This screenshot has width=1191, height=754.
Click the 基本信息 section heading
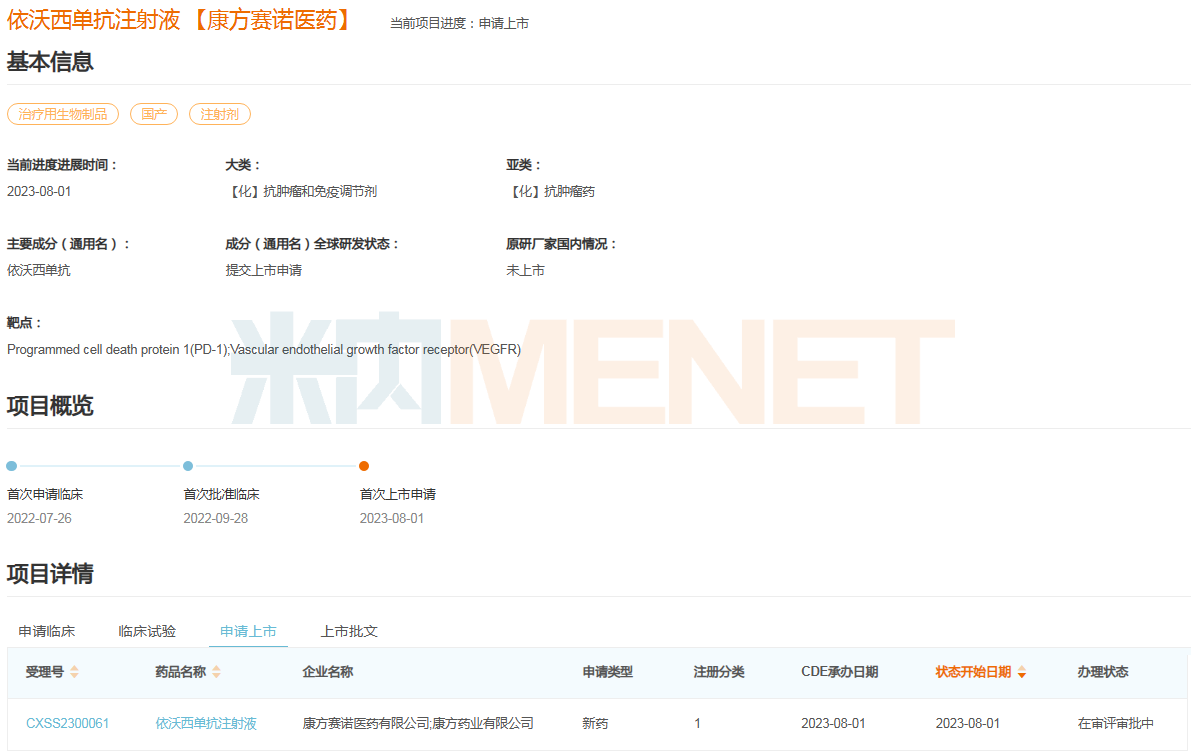click(50, 62)
